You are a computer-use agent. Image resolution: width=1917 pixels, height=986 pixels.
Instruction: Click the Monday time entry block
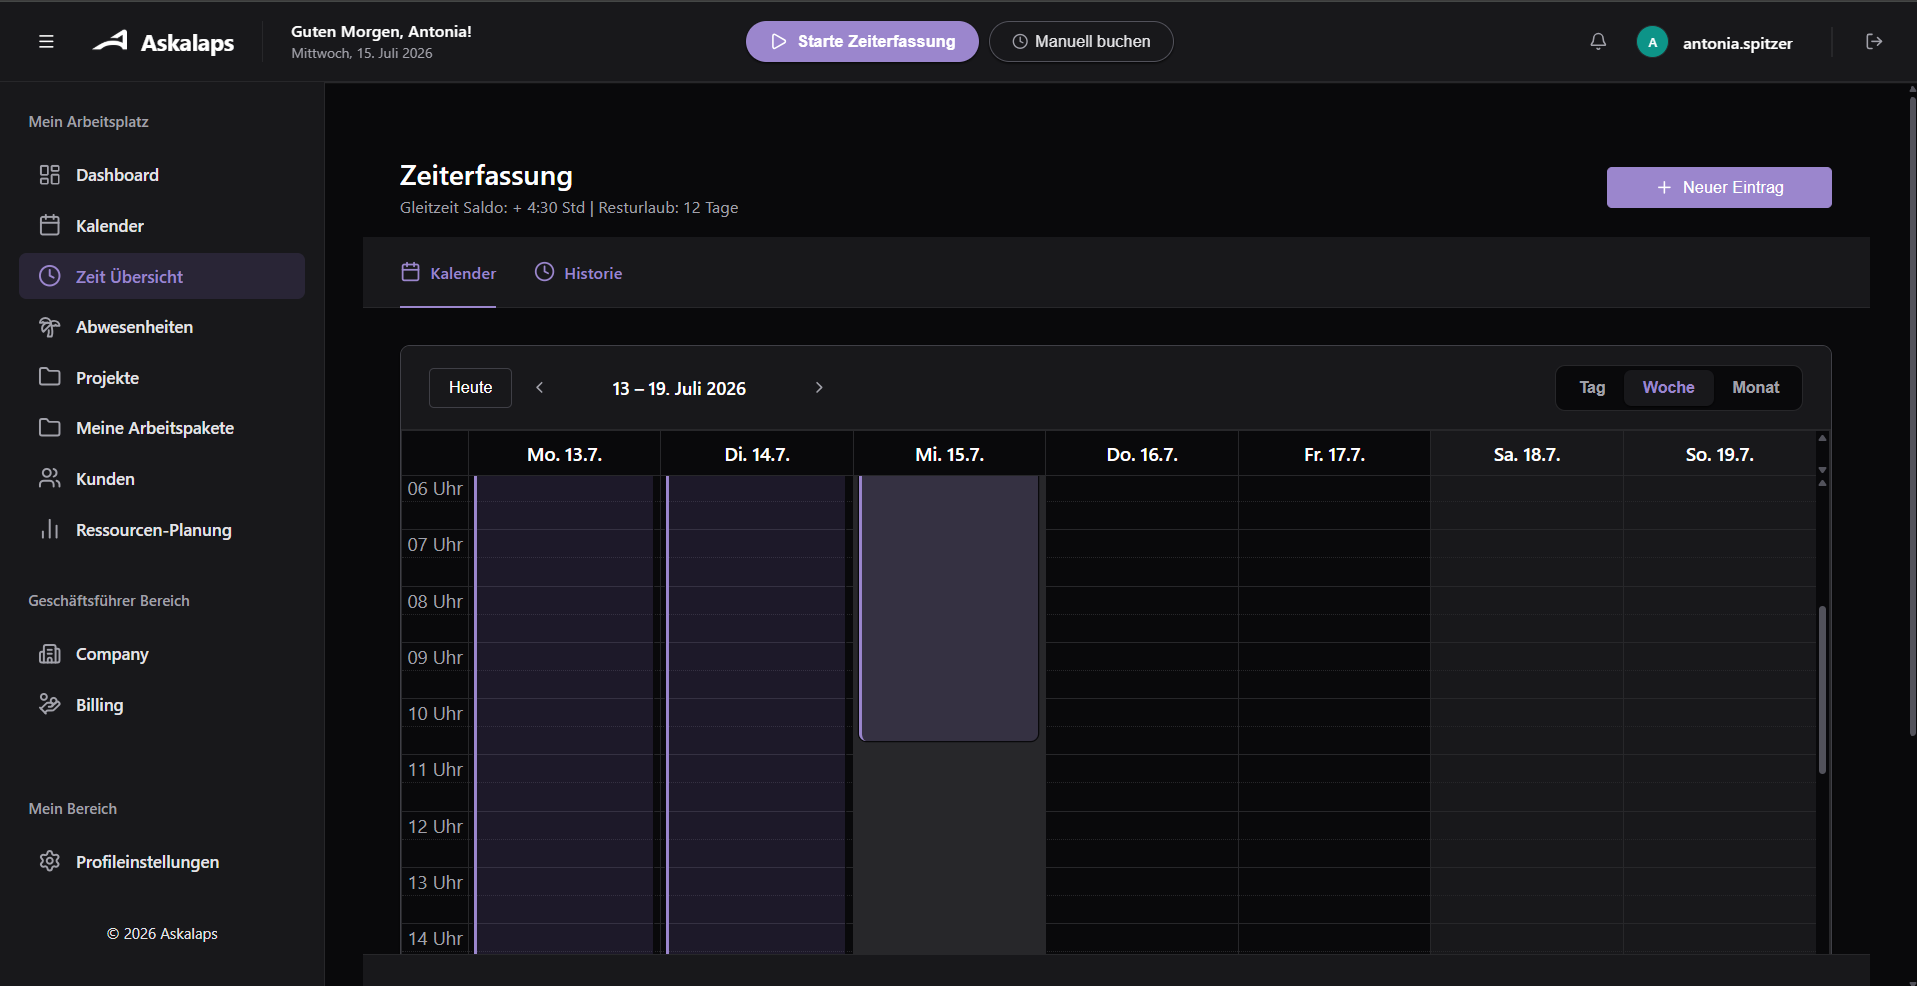564,714
